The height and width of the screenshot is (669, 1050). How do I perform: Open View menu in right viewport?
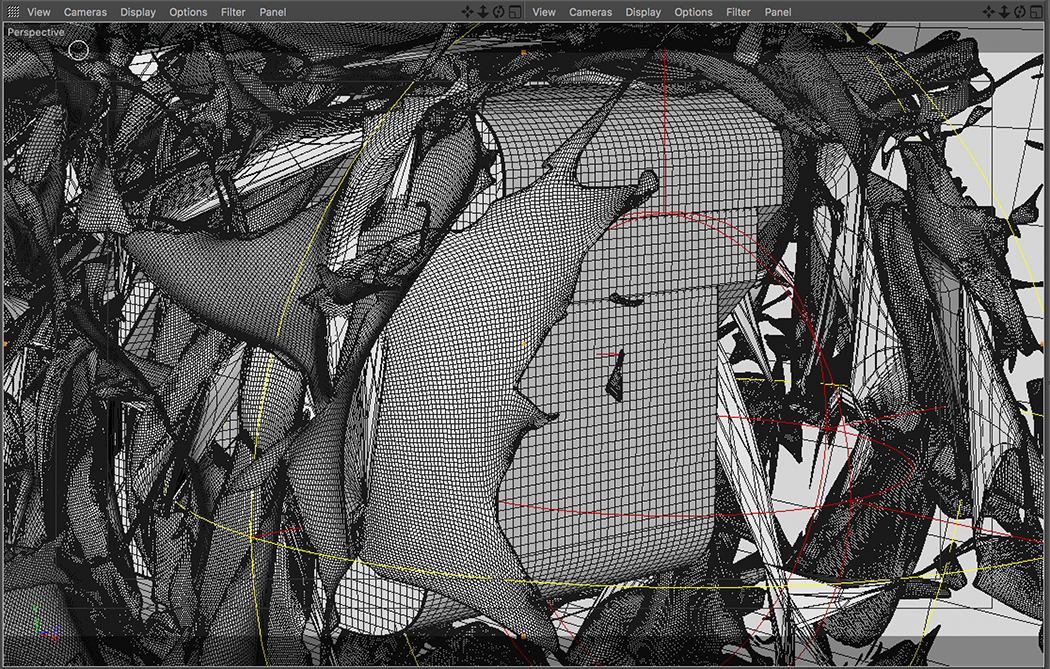(544, 12)
